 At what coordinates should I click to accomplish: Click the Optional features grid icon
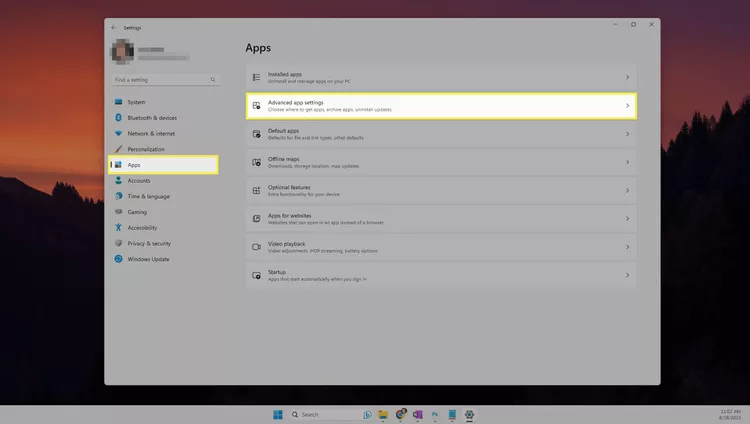tap(256, 190)
